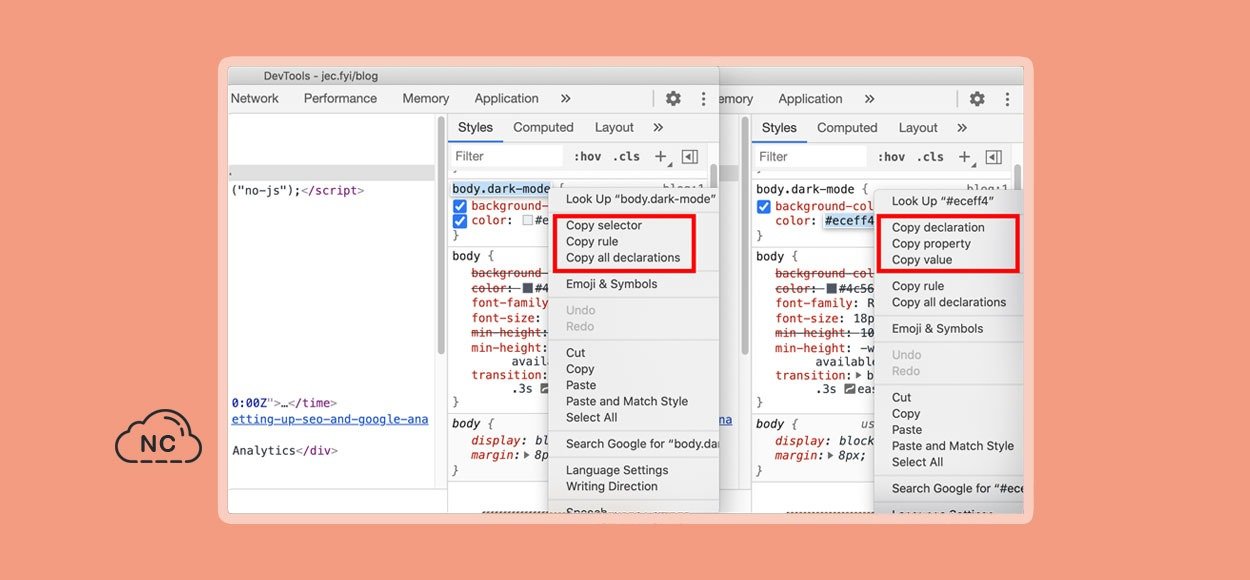Focus Filter field in left Styles pane
1250x580 pixels.
pyautogui.click(x=507, y=156)
